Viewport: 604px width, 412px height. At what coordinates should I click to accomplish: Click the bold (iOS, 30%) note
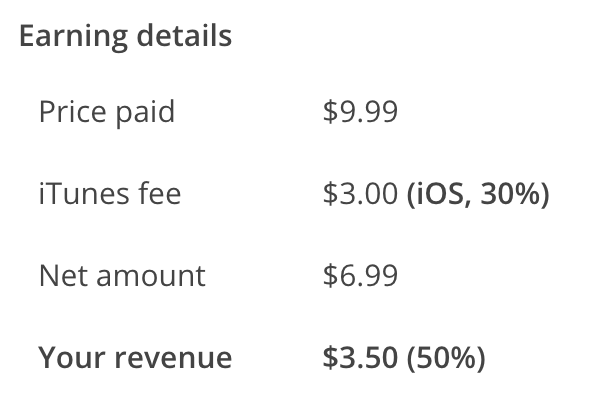click(478, 193)
